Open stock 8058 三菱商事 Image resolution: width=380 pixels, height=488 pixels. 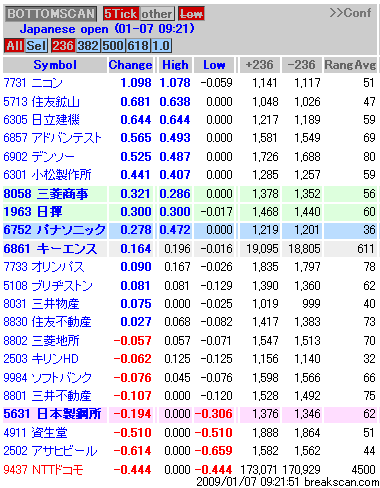[x=46, y=194]
